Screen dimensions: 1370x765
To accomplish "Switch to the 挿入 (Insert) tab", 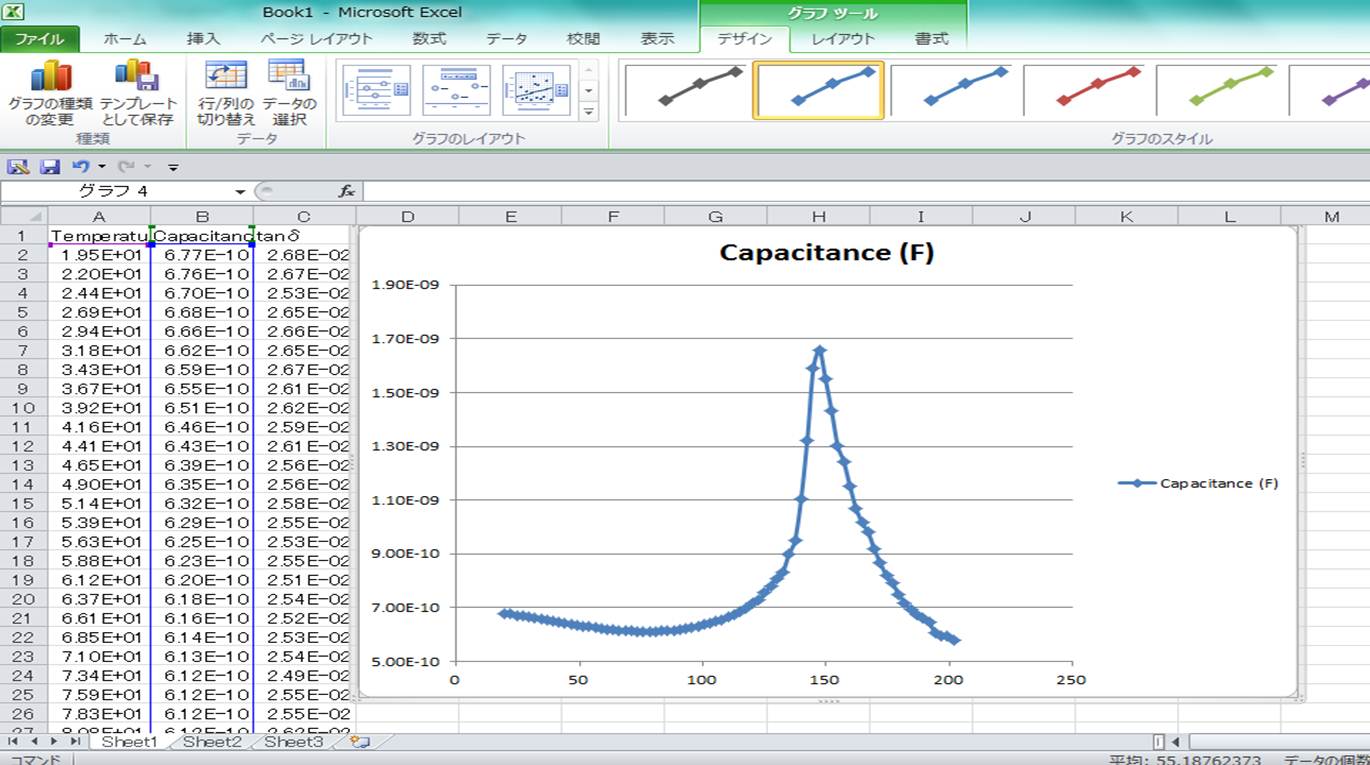I will [x=203, y=39].
